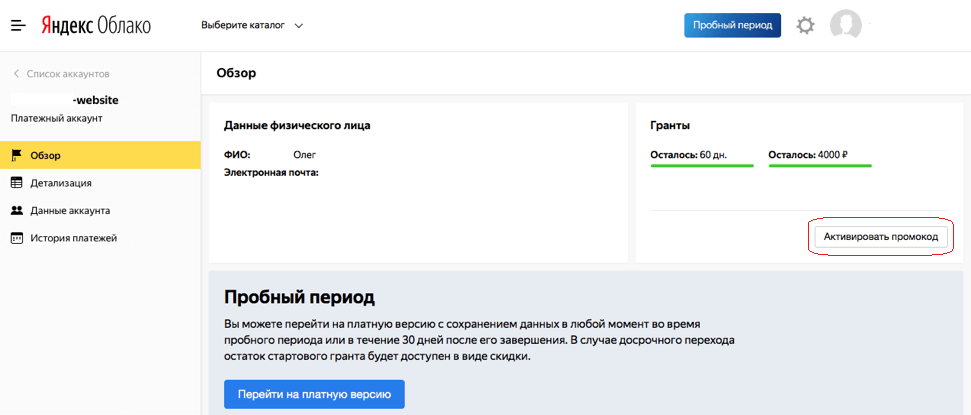
Task: Open settings via the gear icon
Action: (x=805, y=25)
